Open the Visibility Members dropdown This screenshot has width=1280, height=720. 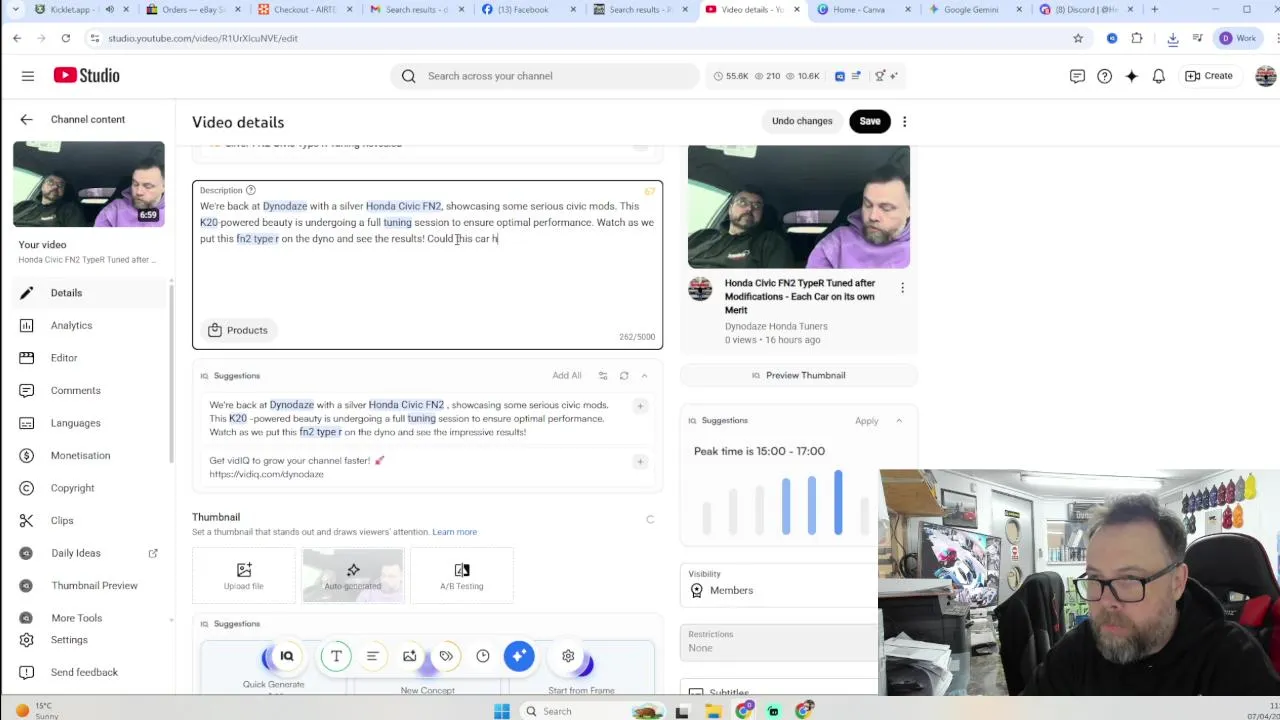click(x=780, y=584)
